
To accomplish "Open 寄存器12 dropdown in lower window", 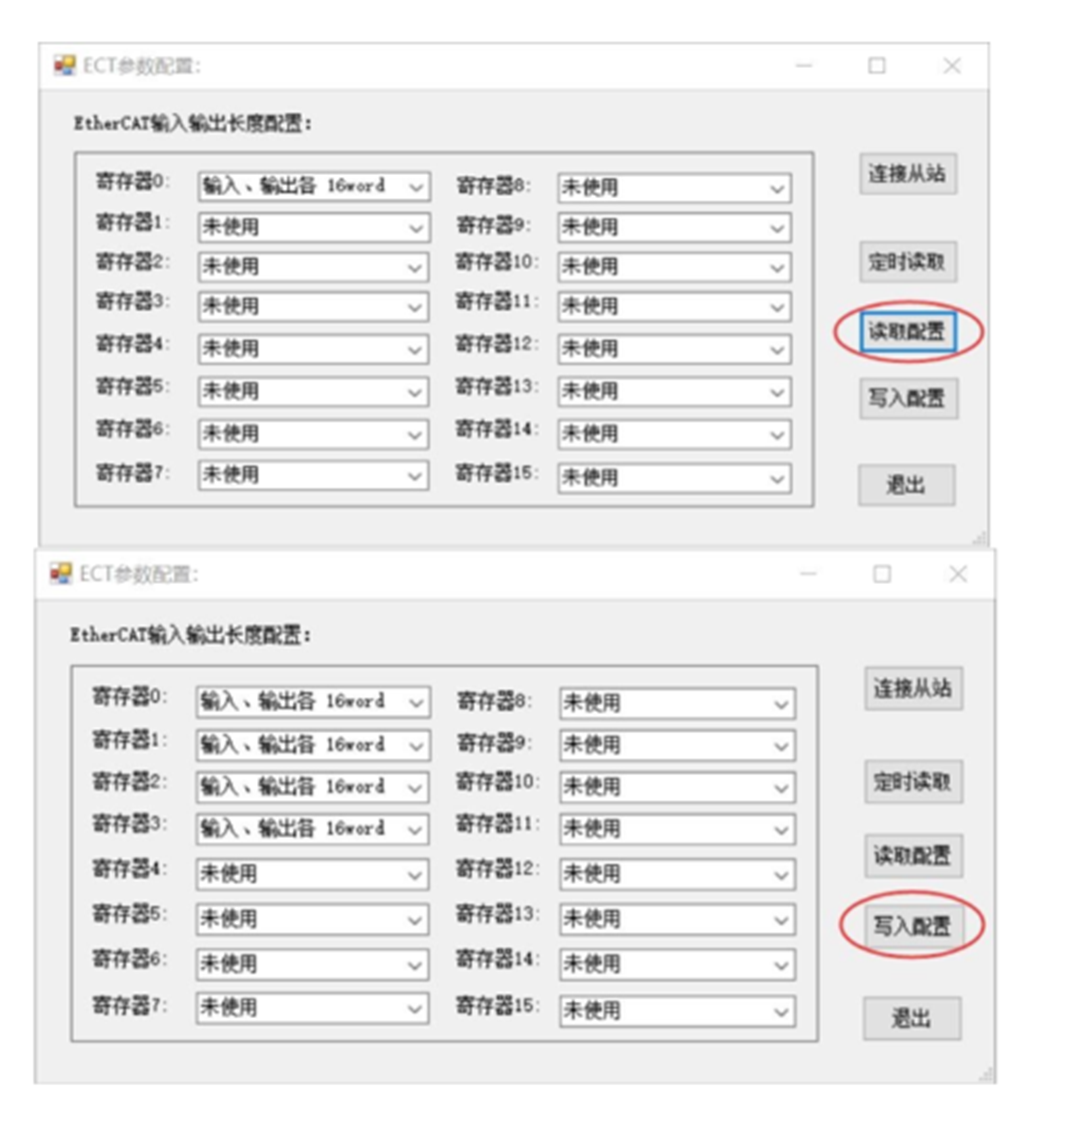I will [677, 874].
